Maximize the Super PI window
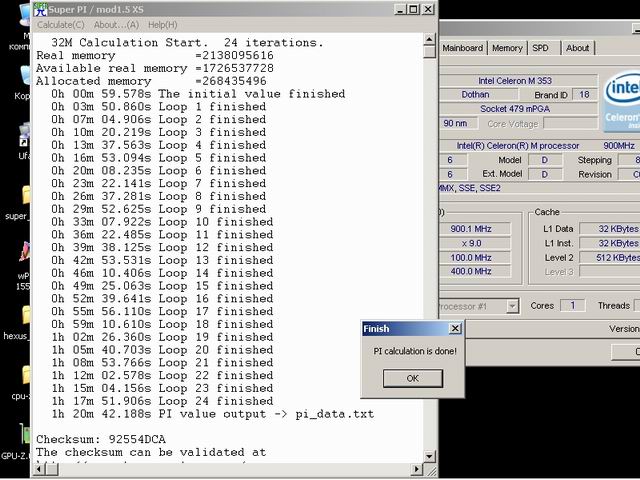The height and width of the screenshot is (480, 640). point(413,9)
